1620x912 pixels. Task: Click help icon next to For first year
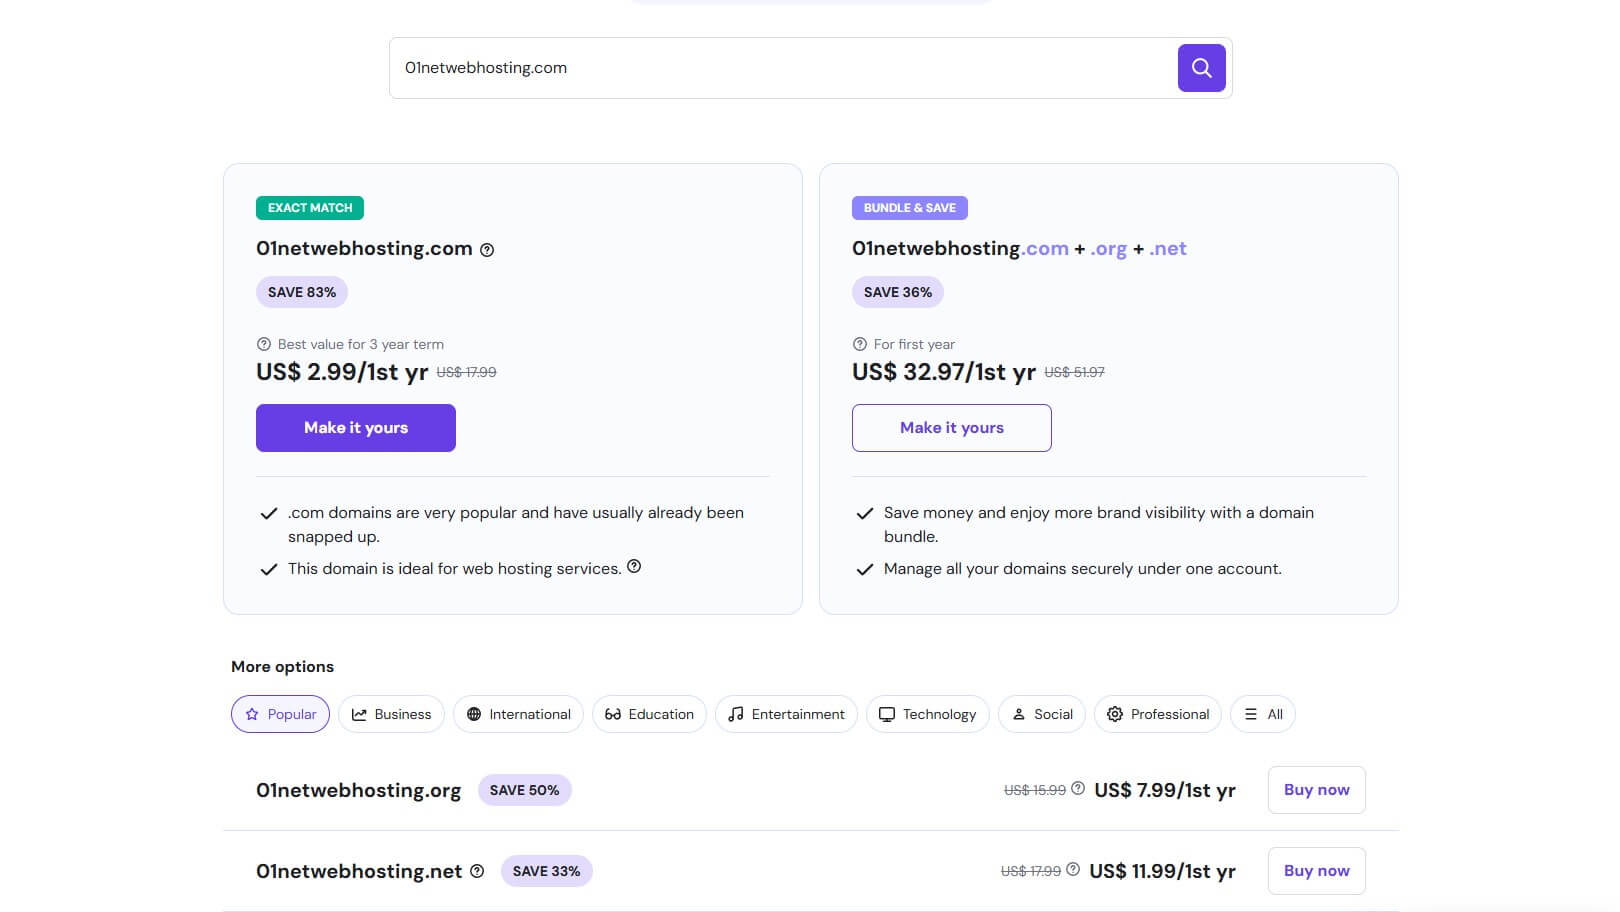pos(860,344)
